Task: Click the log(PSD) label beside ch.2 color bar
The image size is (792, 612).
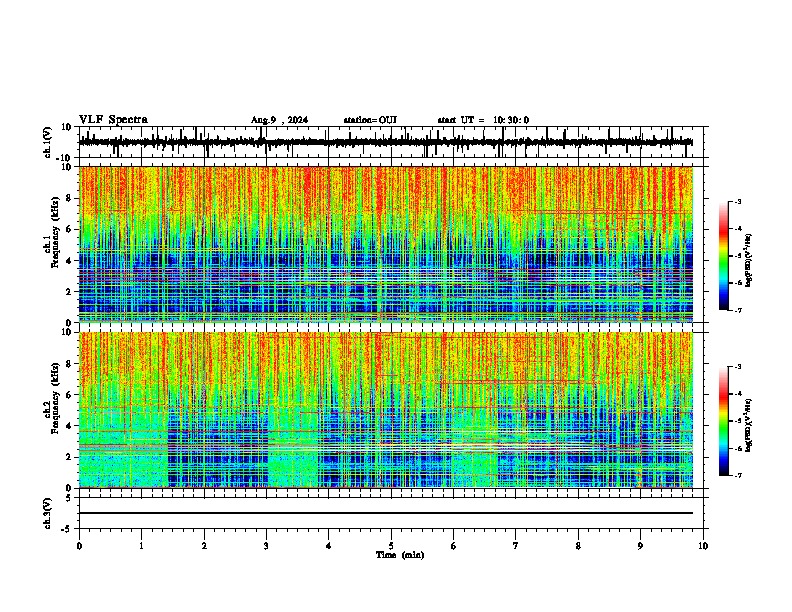Action: pyautogui.click(x=749, y=425)
